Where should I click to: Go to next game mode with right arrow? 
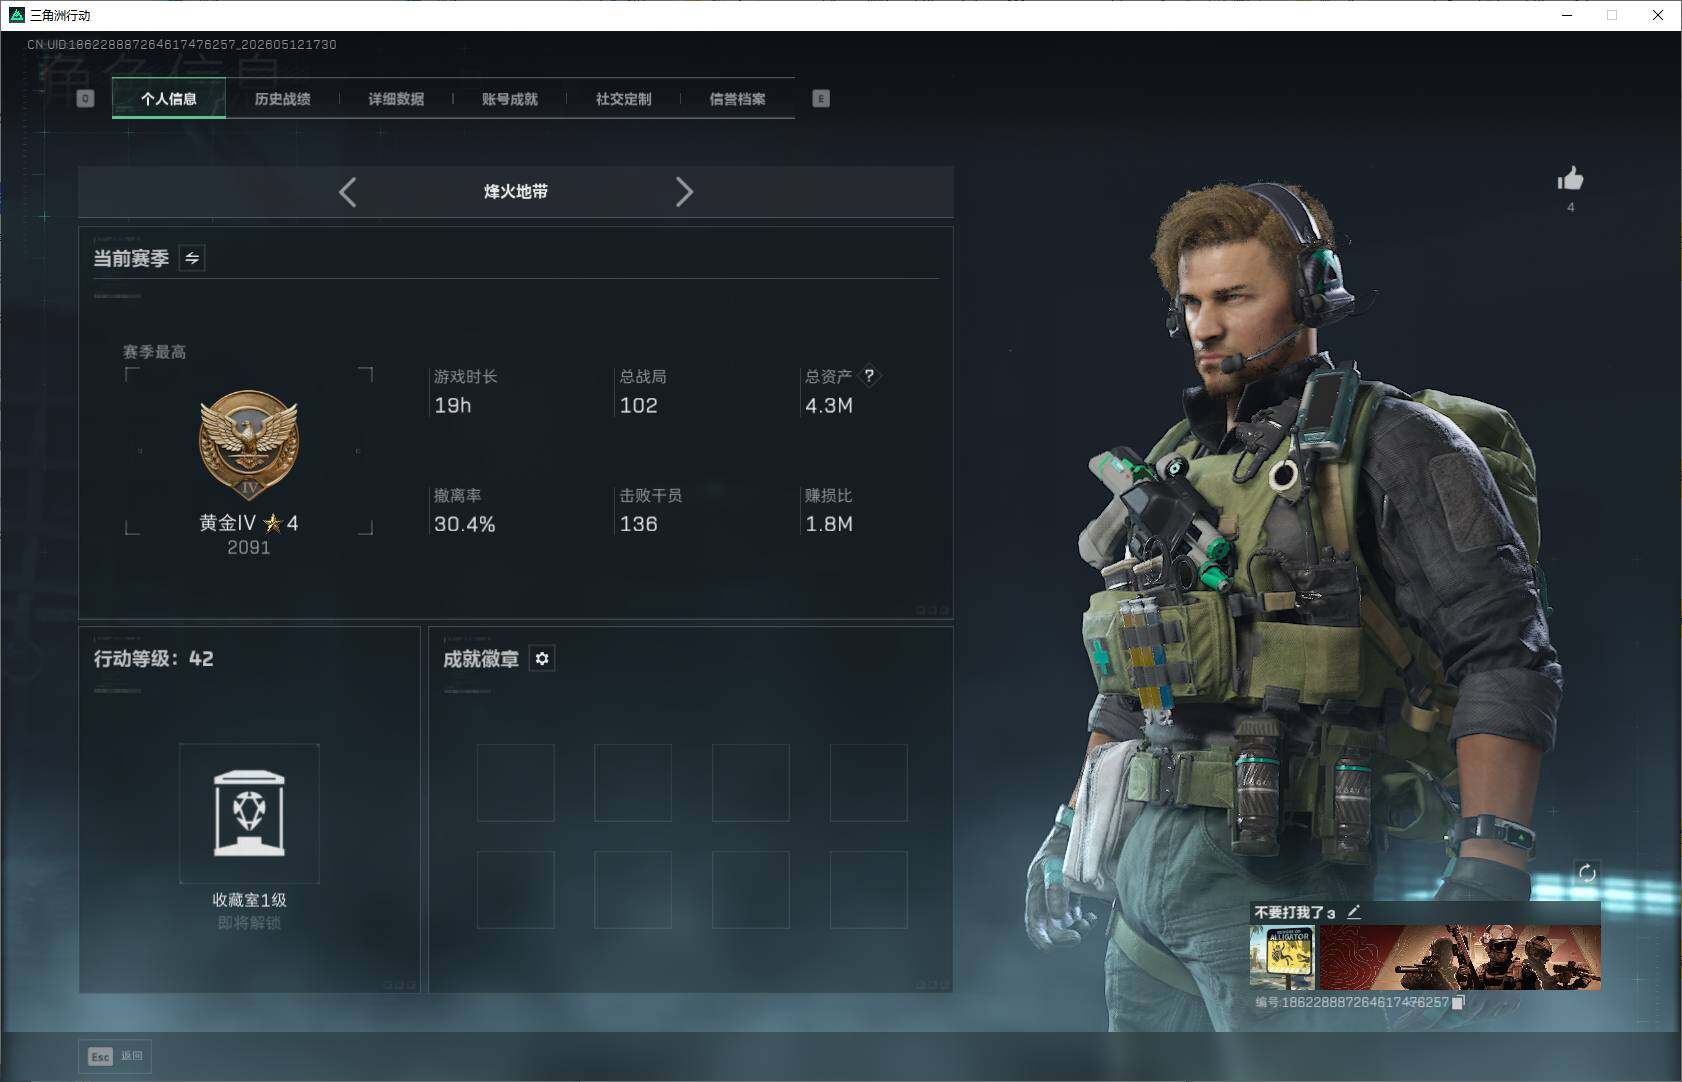pos(684,192)
